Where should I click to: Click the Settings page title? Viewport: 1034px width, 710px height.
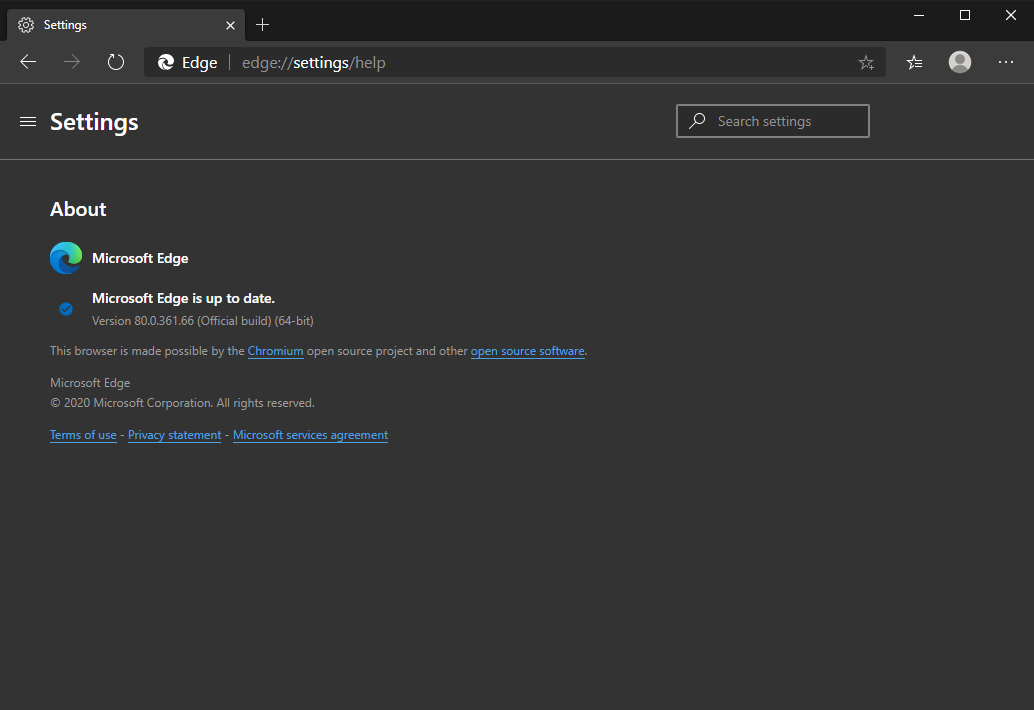pos(94,122)
